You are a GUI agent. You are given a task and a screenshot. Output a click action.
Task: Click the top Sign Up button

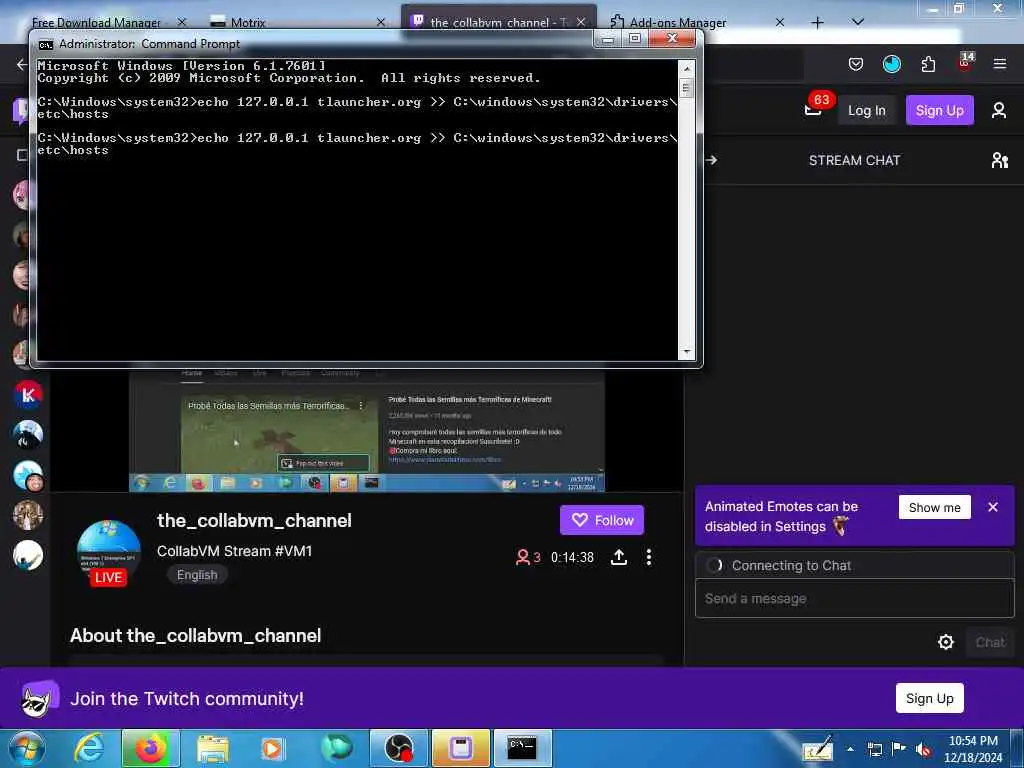point(939,110)
